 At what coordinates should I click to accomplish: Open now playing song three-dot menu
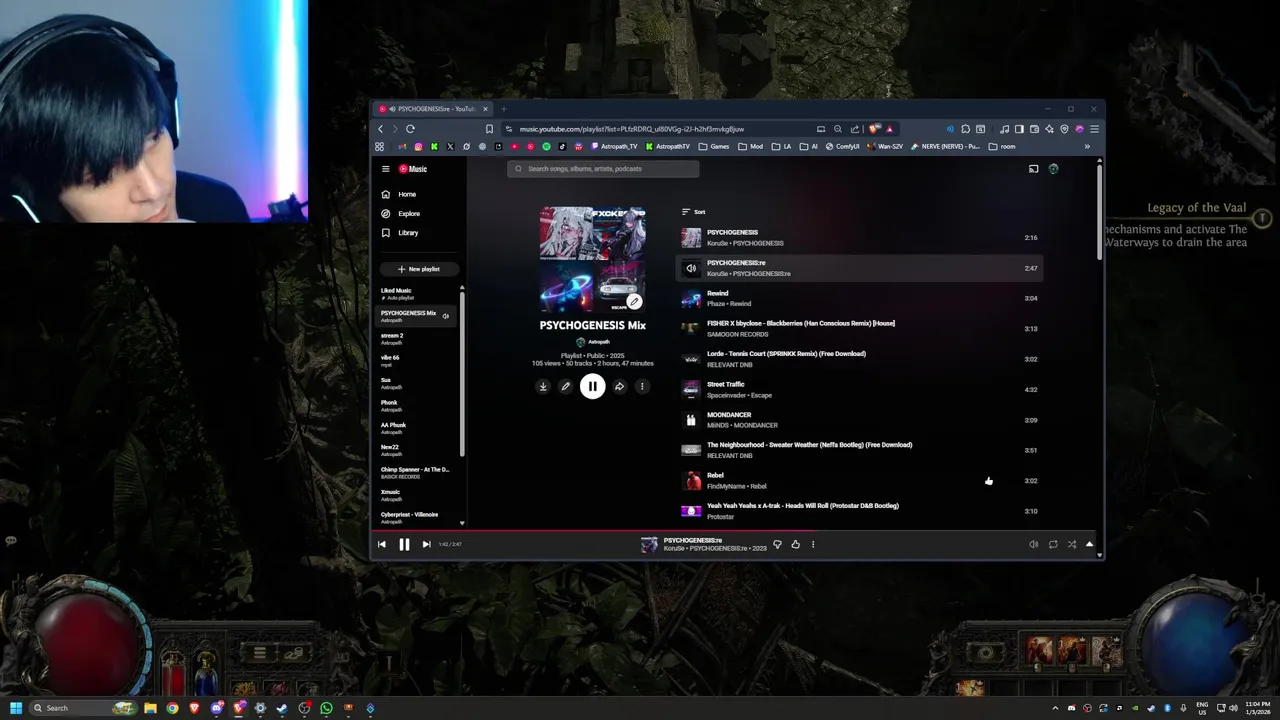tap(813, 545)
